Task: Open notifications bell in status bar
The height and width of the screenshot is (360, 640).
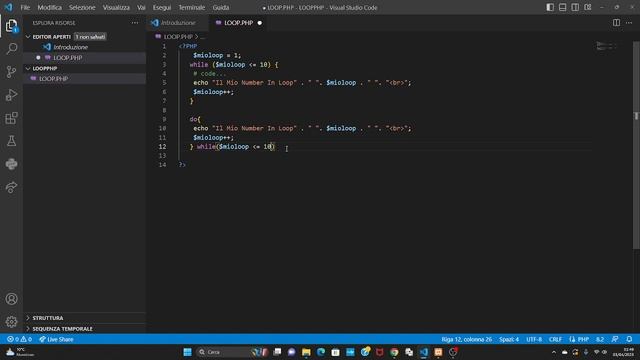Action: (629, 339)
